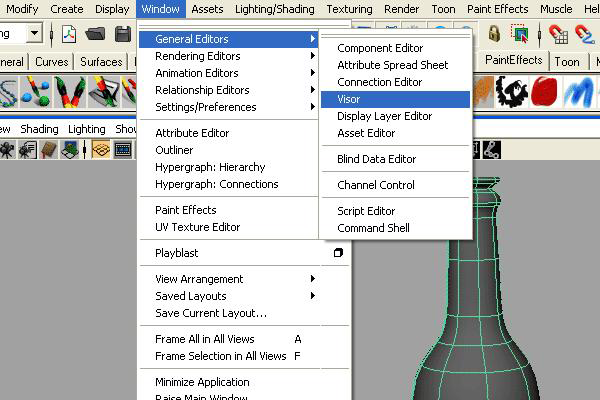Select the red blob paint effects brush
This screenshot has width=600, height=400.
tap(544, 91)
